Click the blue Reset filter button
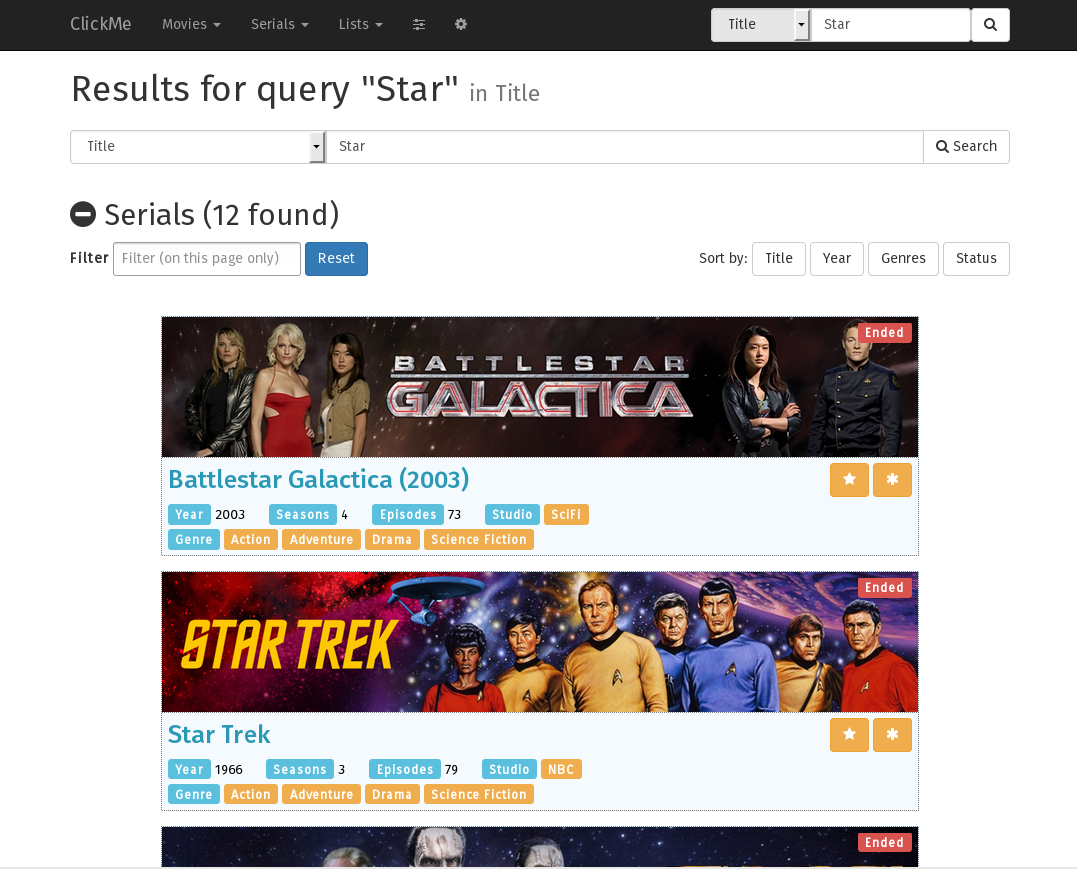This screenshot has height=869, width=1077. 336,258
